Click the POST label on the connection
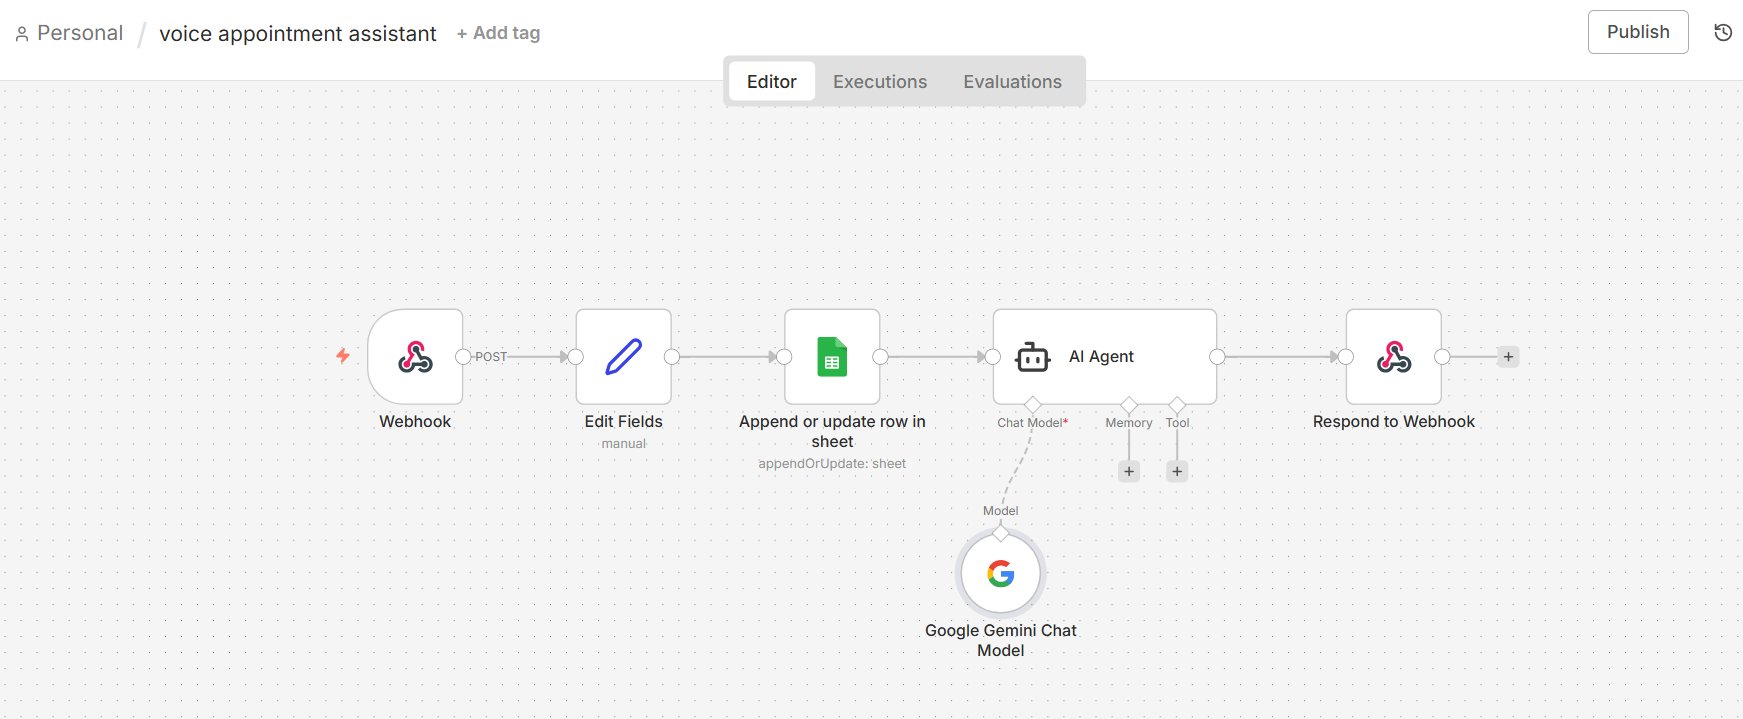This screenshot has height=719, width=1743. pos(491,357)
